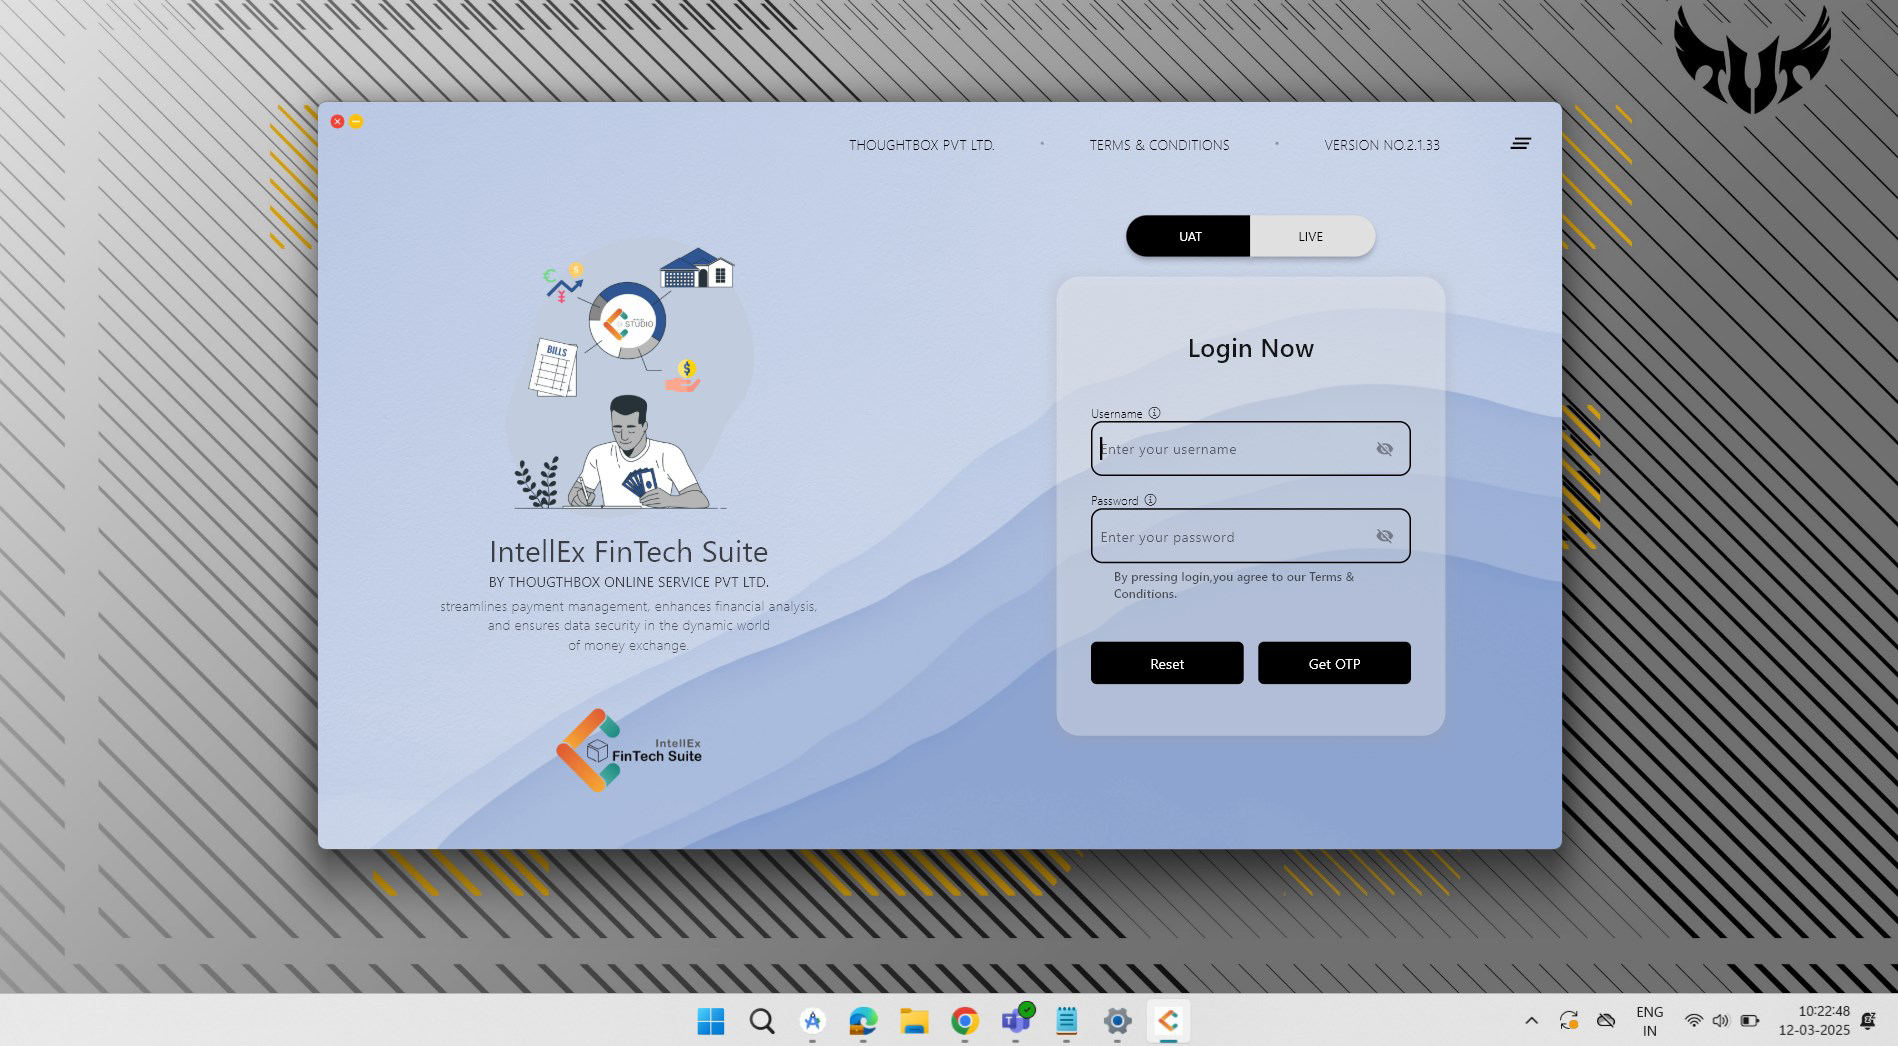Toggle username visibility with the eye icon
Image resolution: width=1898 pixels, height=1046 pixels.
click(x=1384, y=448)
